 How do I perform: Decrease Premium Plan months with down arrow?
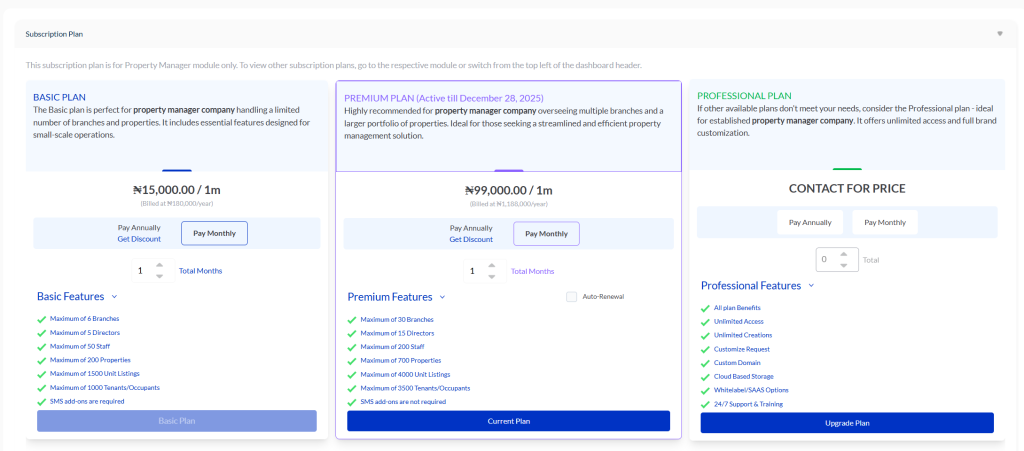tap(491, 276)
